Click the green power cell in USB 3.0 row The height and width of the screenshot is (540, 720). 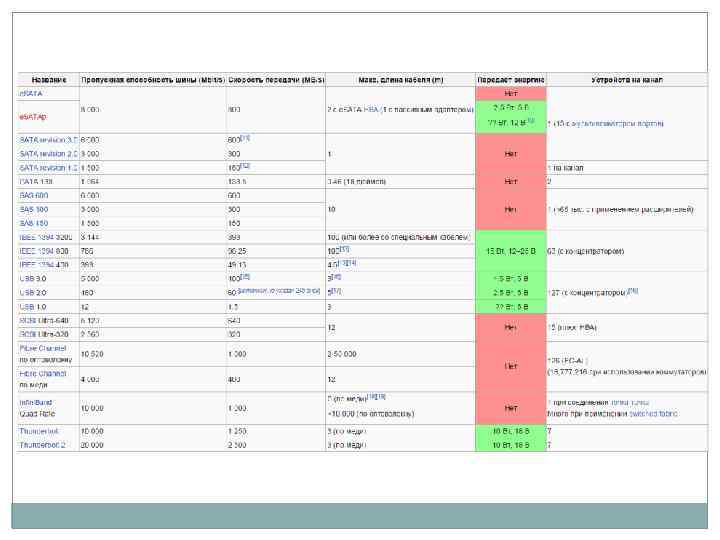[511, 279]
